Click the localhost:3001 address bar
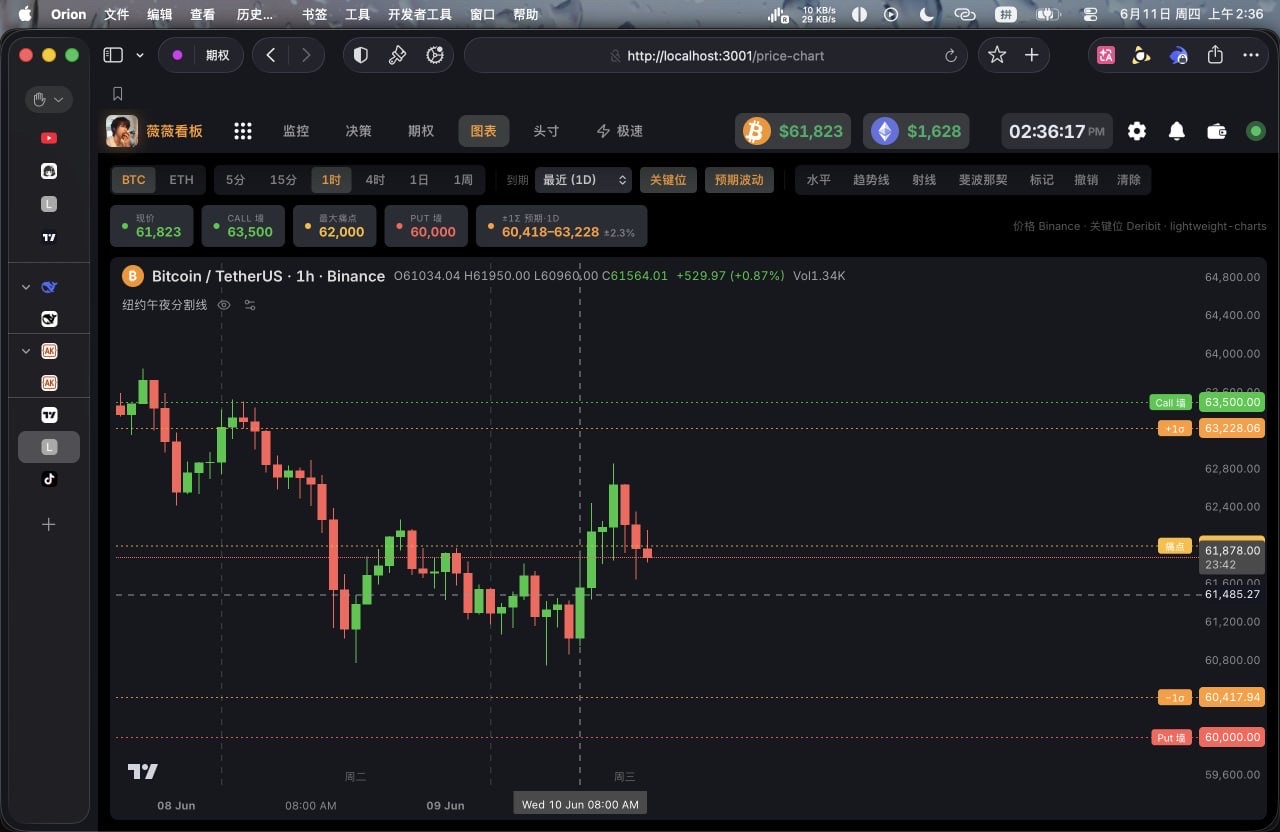Image resolution: width=1280 pixels, height=832 pixels. coord(717,56)
